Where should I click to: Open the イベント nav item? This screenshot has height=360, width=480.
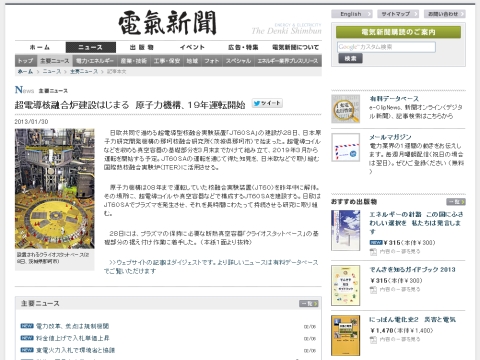click(x=192, y=47)
